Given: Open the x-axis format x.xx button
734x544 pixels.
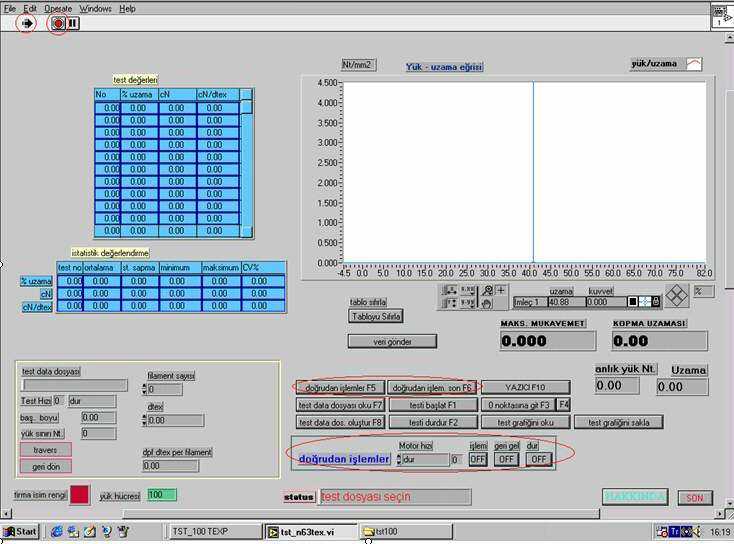Looking at the screenshot, I should coord(467,291).
